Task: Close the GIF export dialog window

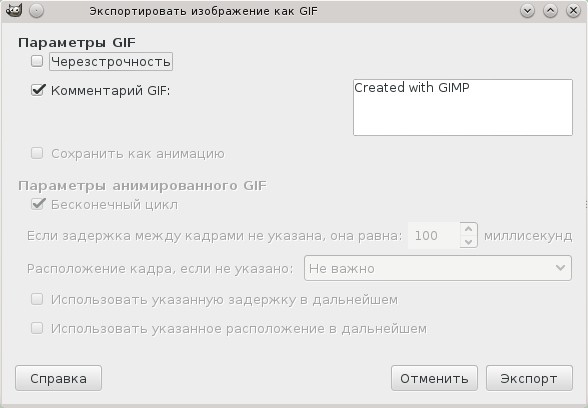Action: tap(573, 11)
